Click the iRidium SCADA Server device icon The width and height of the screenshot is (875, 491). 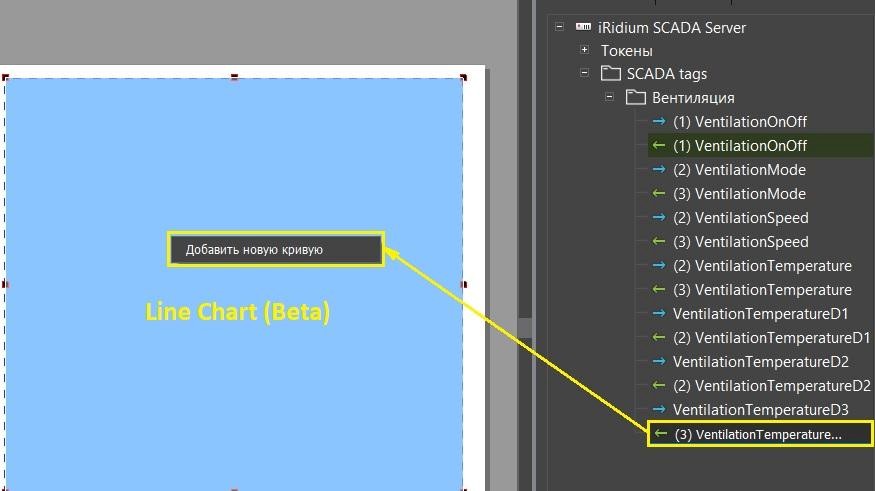tap(583, 27)
